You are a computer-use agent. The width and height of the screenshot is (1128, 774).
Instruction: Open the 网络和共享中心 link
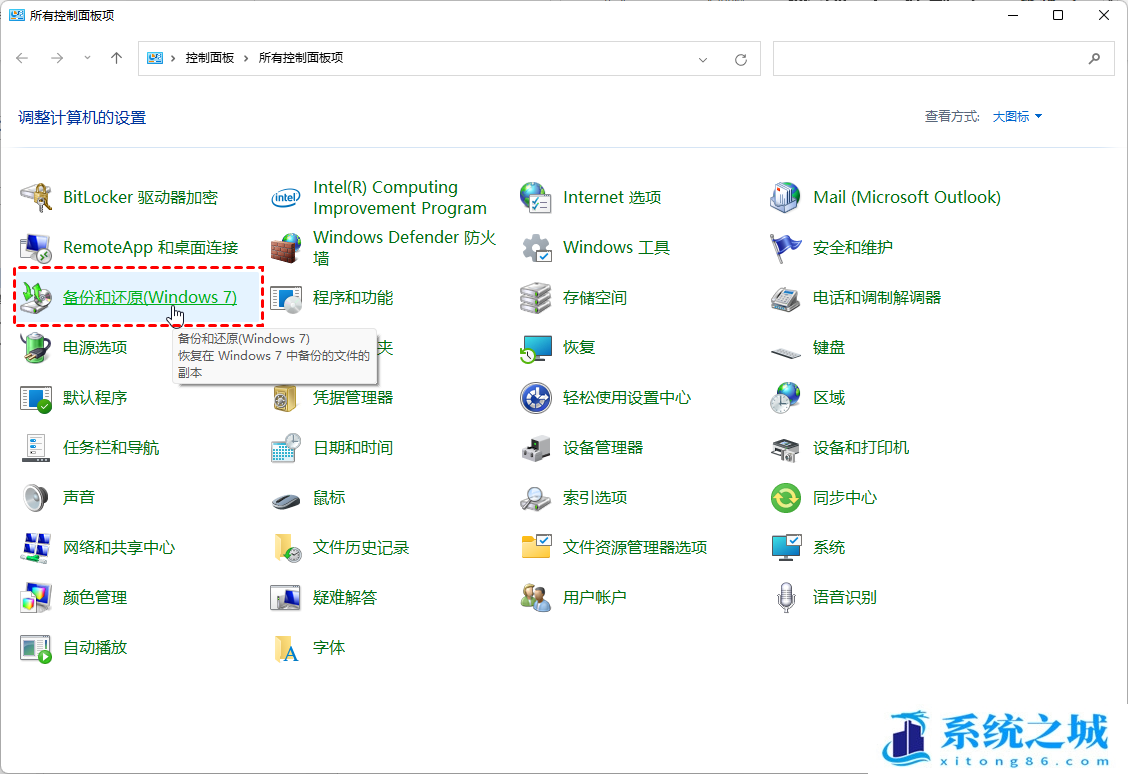click(x=119, y=547)
